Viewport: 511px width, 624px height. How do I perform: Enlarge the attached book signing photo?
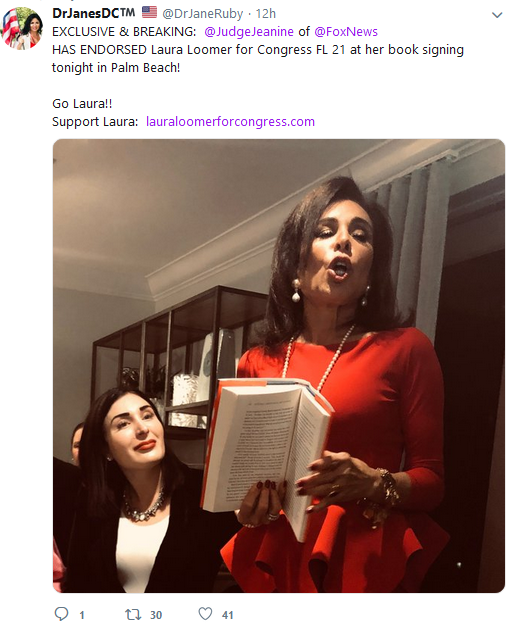[279, 366]
